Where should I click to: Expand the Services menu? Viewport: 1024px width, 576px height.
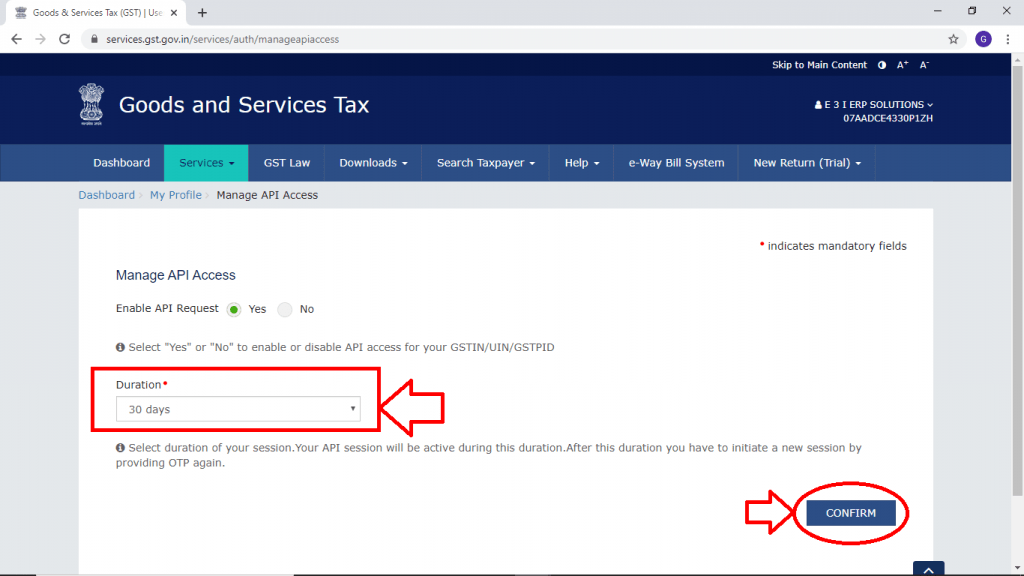tap(206, 163)
